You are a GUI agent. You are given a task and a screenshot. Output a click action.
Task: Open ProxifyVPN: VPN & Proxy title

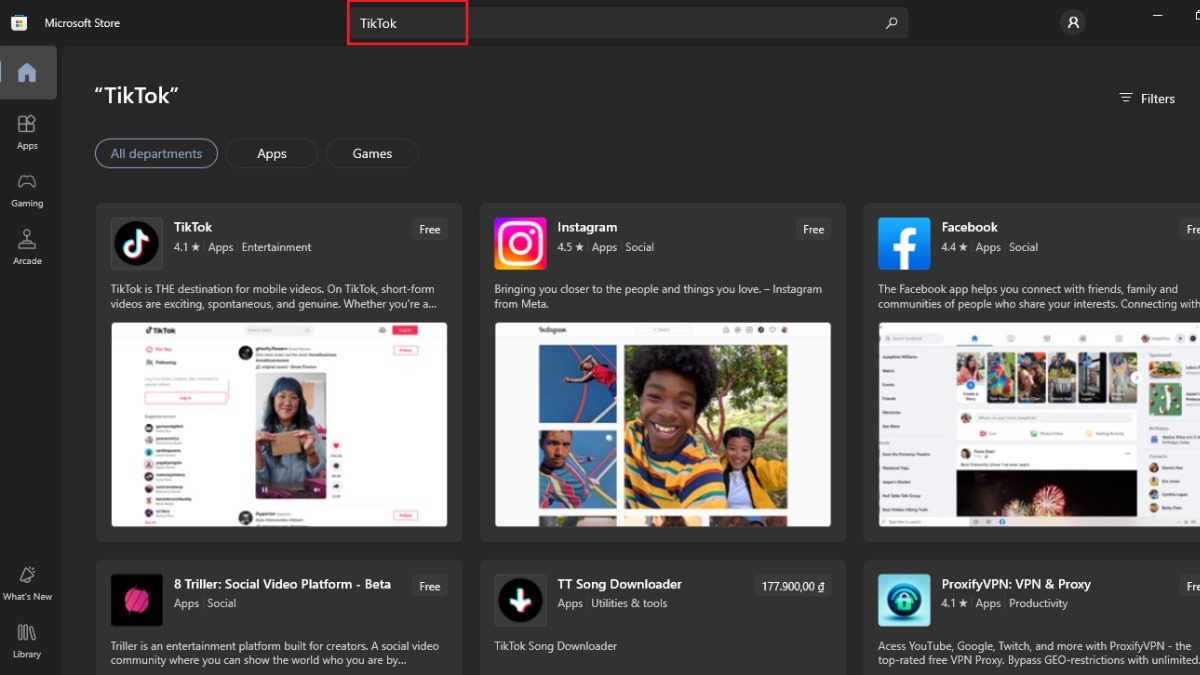tap(1016, 584)
